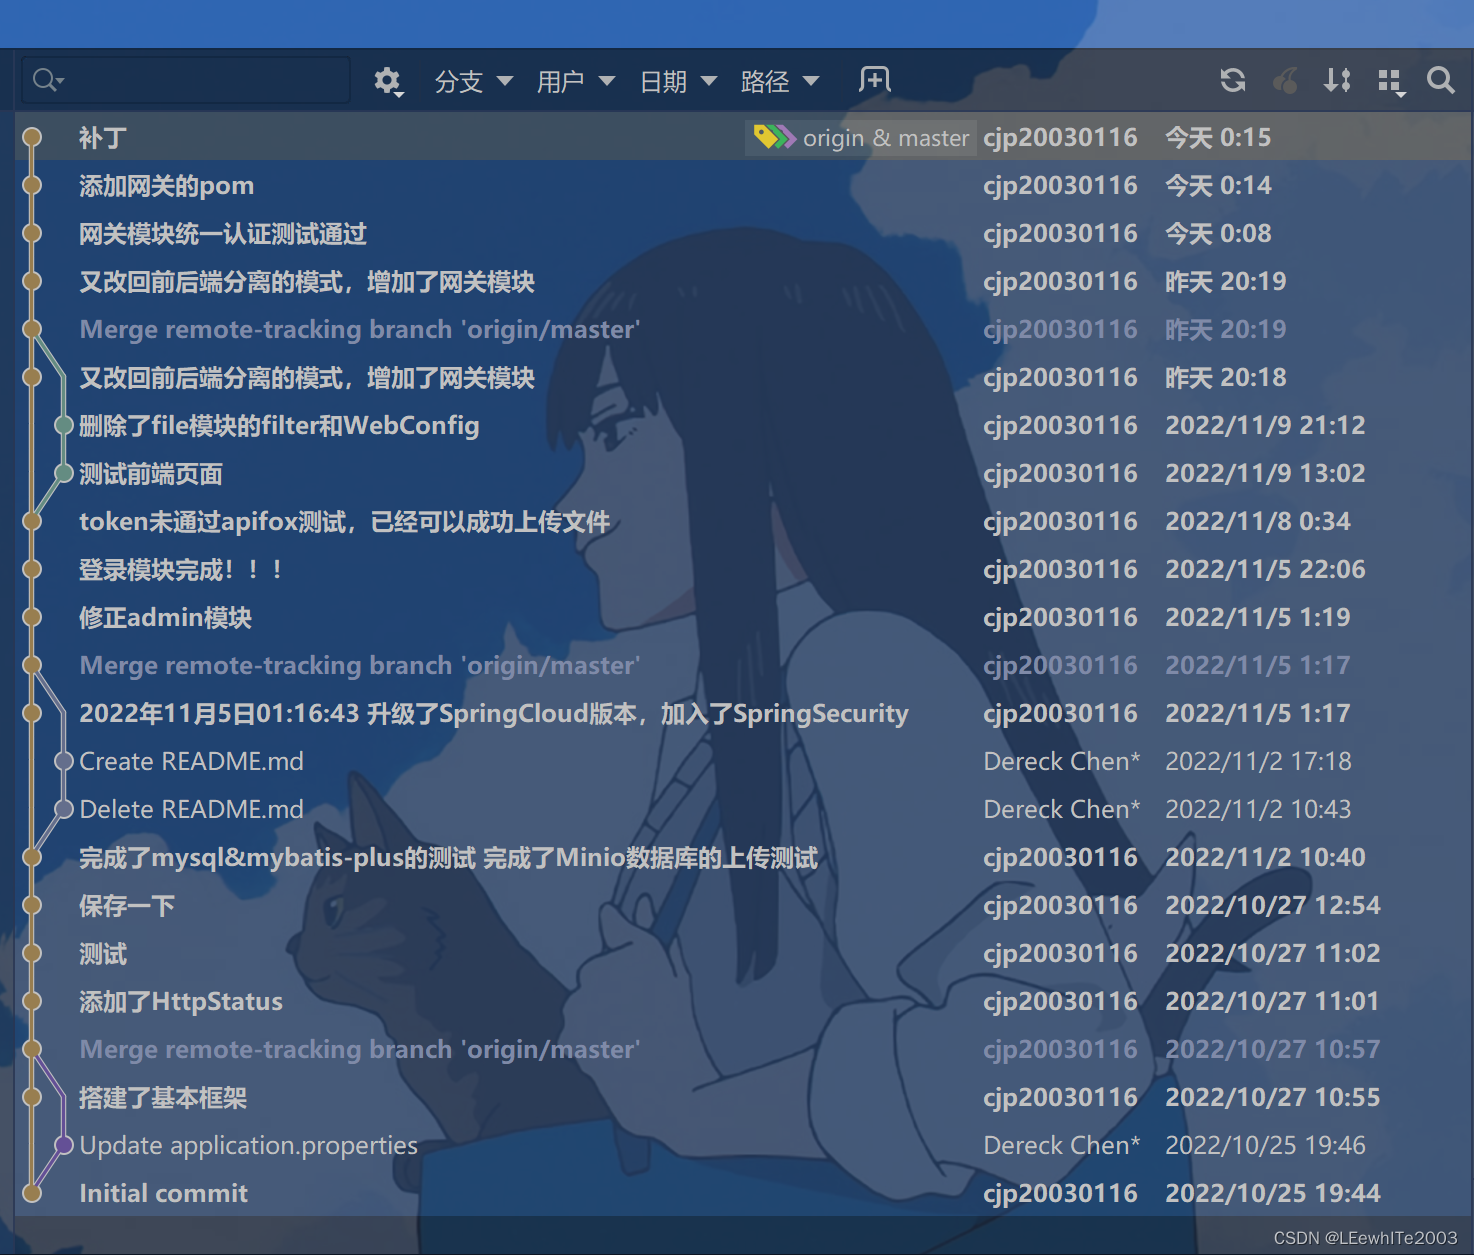Viewport: 1474px width, 1255px height.
Task: Click the IntelliSort toggle icon
Action: (1337, 80)
